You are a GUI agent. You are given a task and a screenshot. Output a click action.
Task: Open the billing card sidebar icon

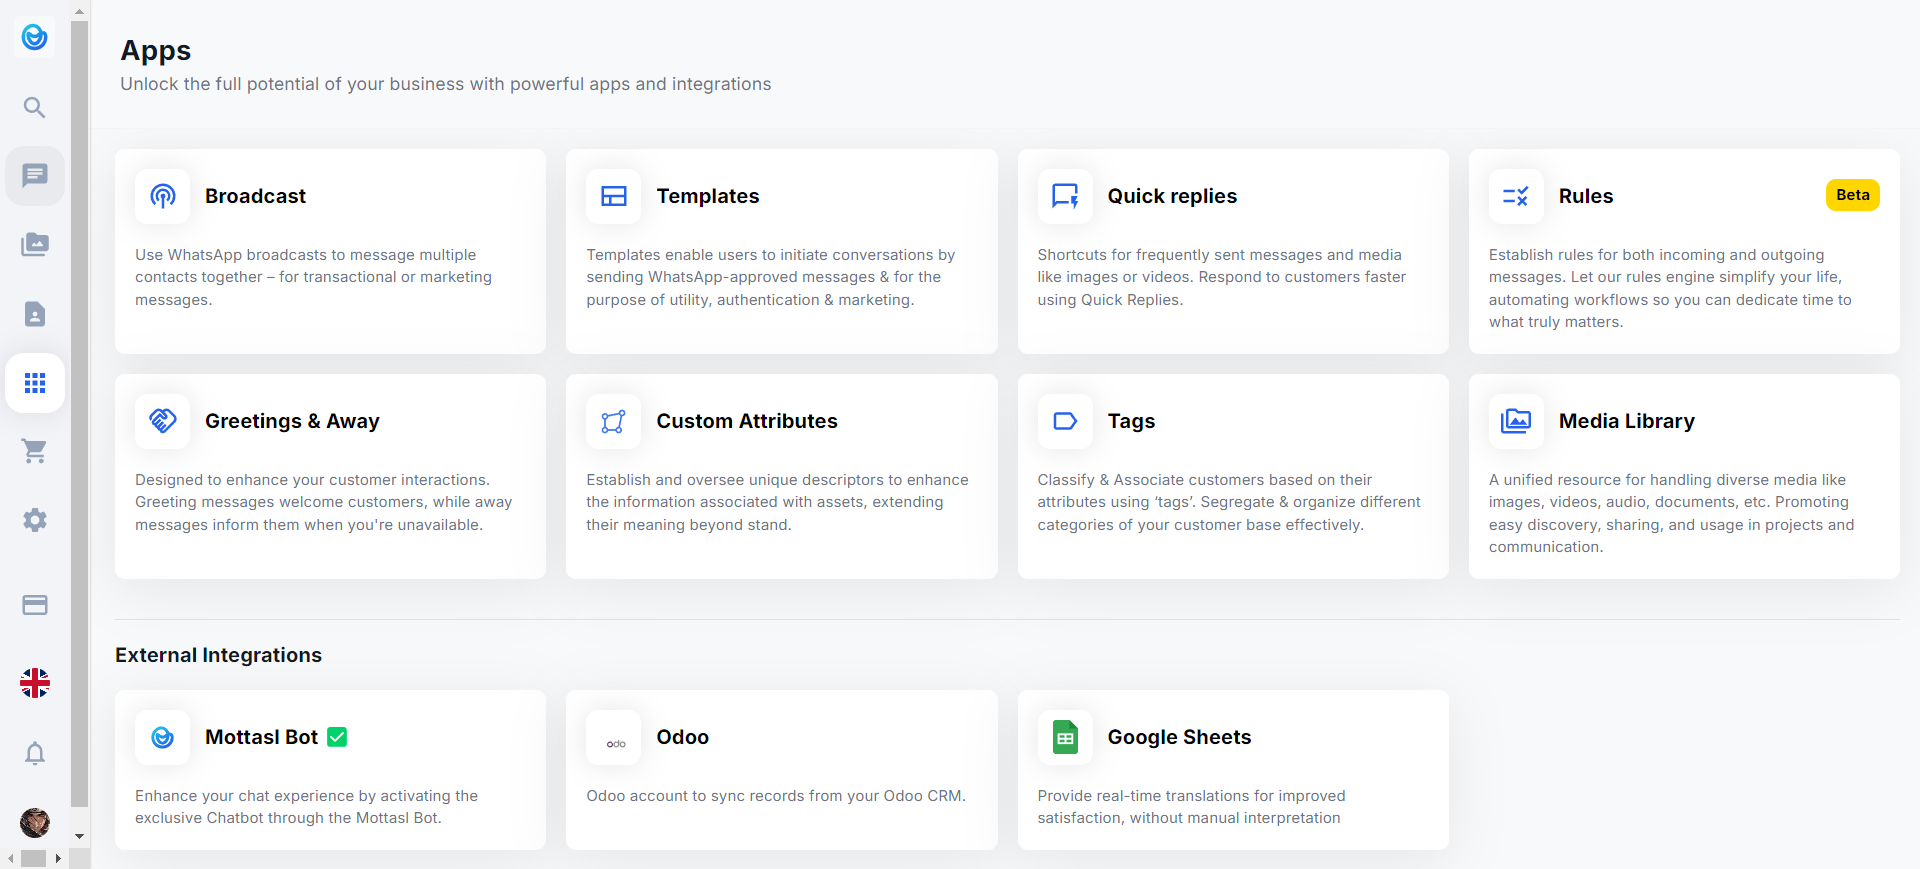(35, 605)
